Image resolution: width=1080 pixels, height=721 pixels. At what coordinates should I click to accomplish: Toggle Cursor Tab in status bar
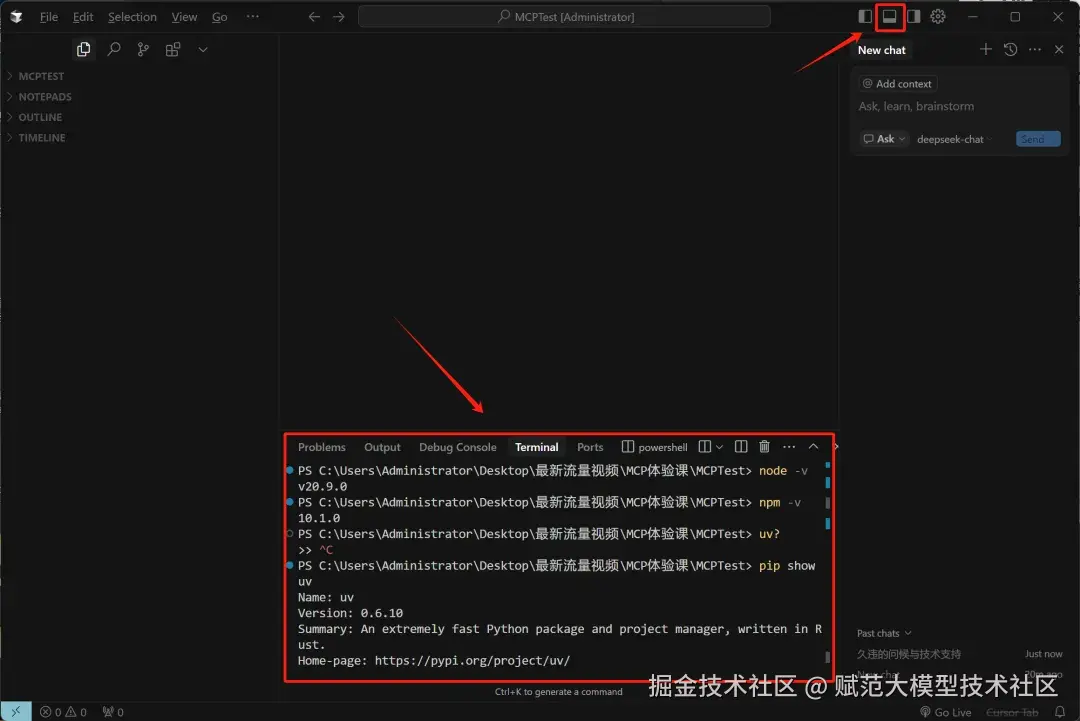pyautogui.click(x=1012, y=713)
